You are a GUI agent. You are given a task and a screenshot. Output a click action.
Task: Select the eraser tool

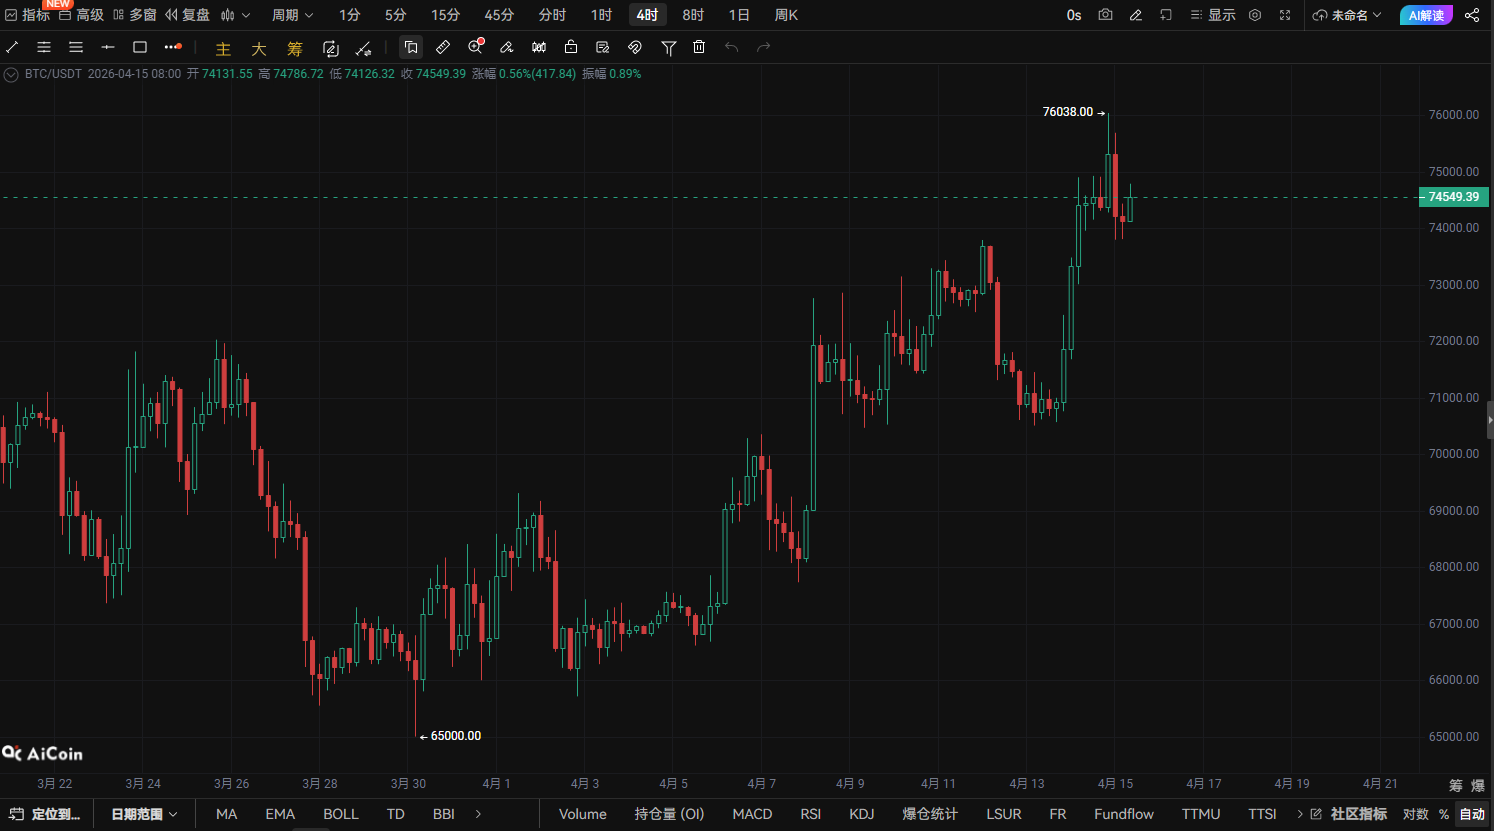click(x=507, y=47)
